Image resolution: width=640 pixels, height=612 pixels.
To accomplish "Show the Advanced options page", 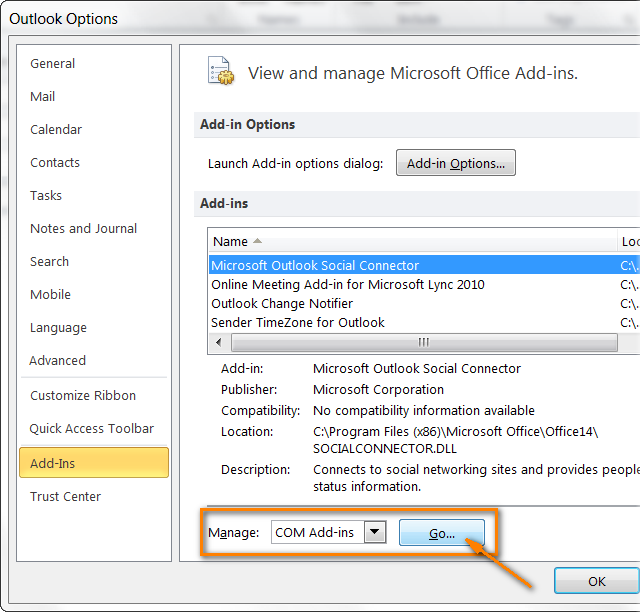I will coord(58,361).
